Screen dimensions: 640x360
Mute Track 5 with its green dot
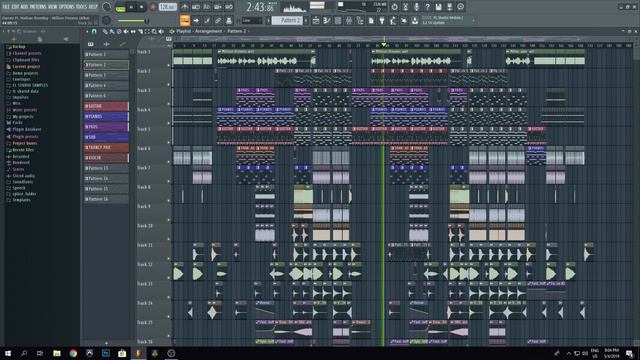(169, 142)
